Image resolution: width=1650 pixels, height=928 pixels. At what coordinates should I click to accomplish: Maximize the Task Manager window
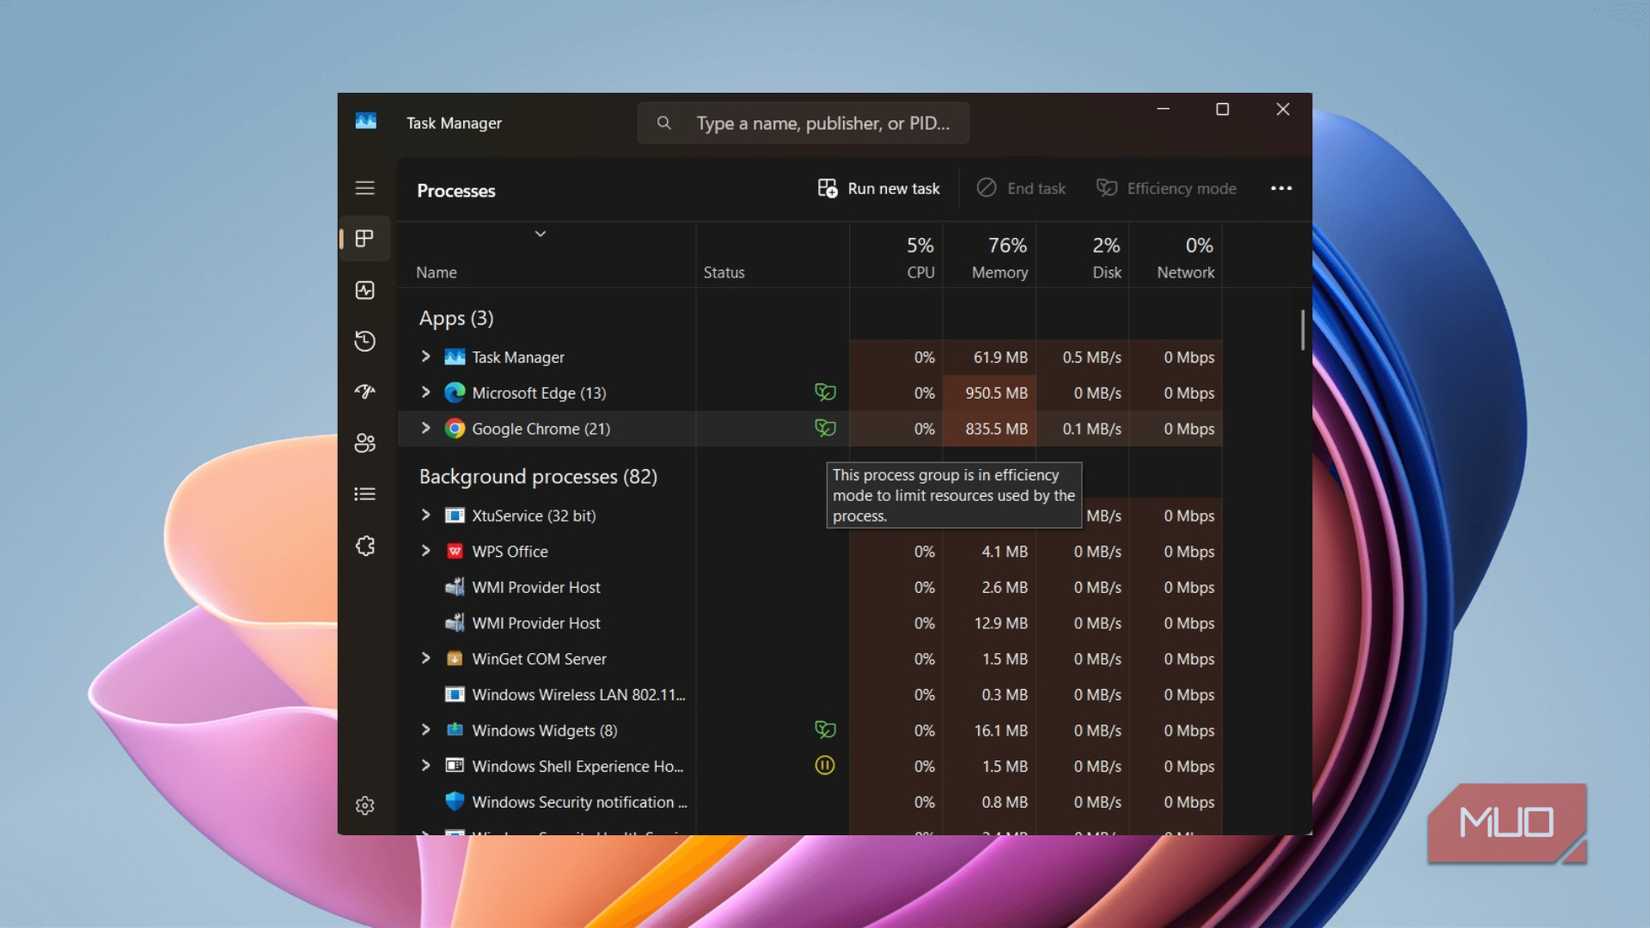(1222, 109)
